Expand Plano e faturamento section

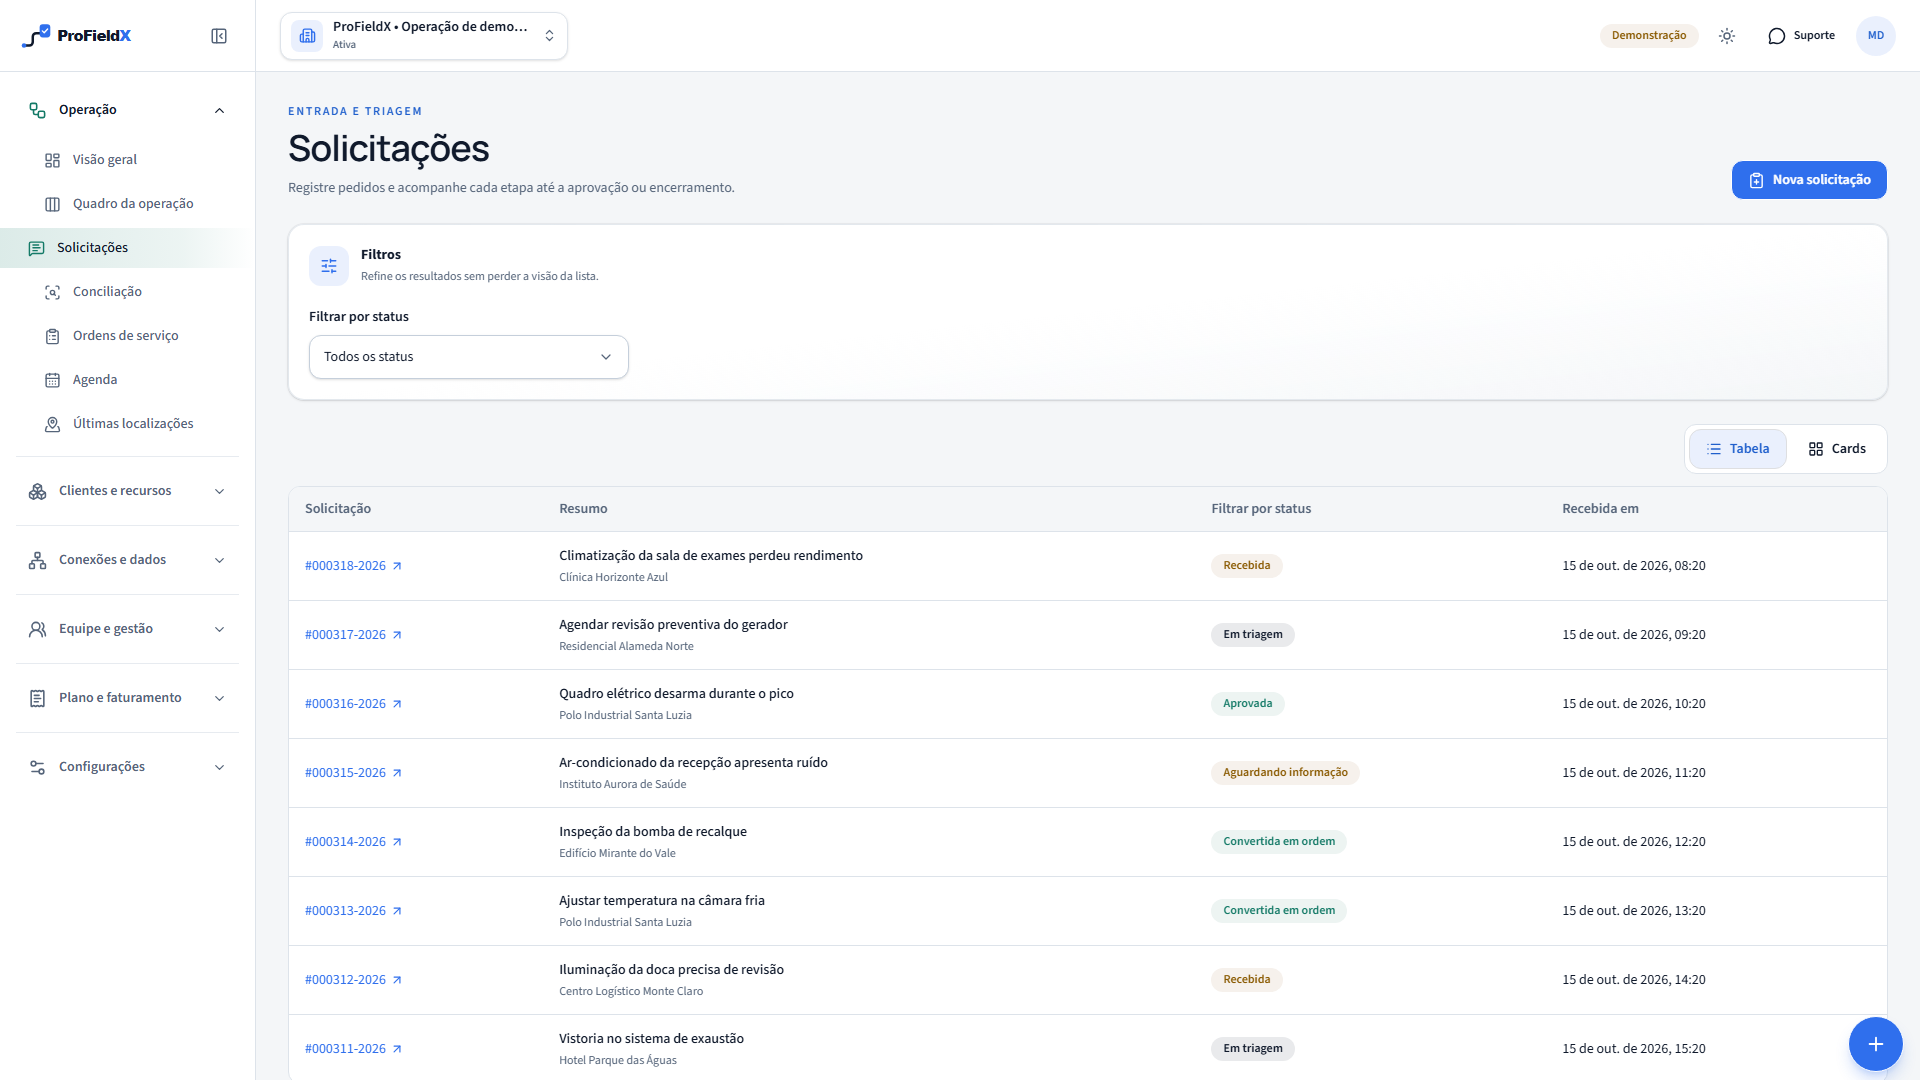point(128,698)
